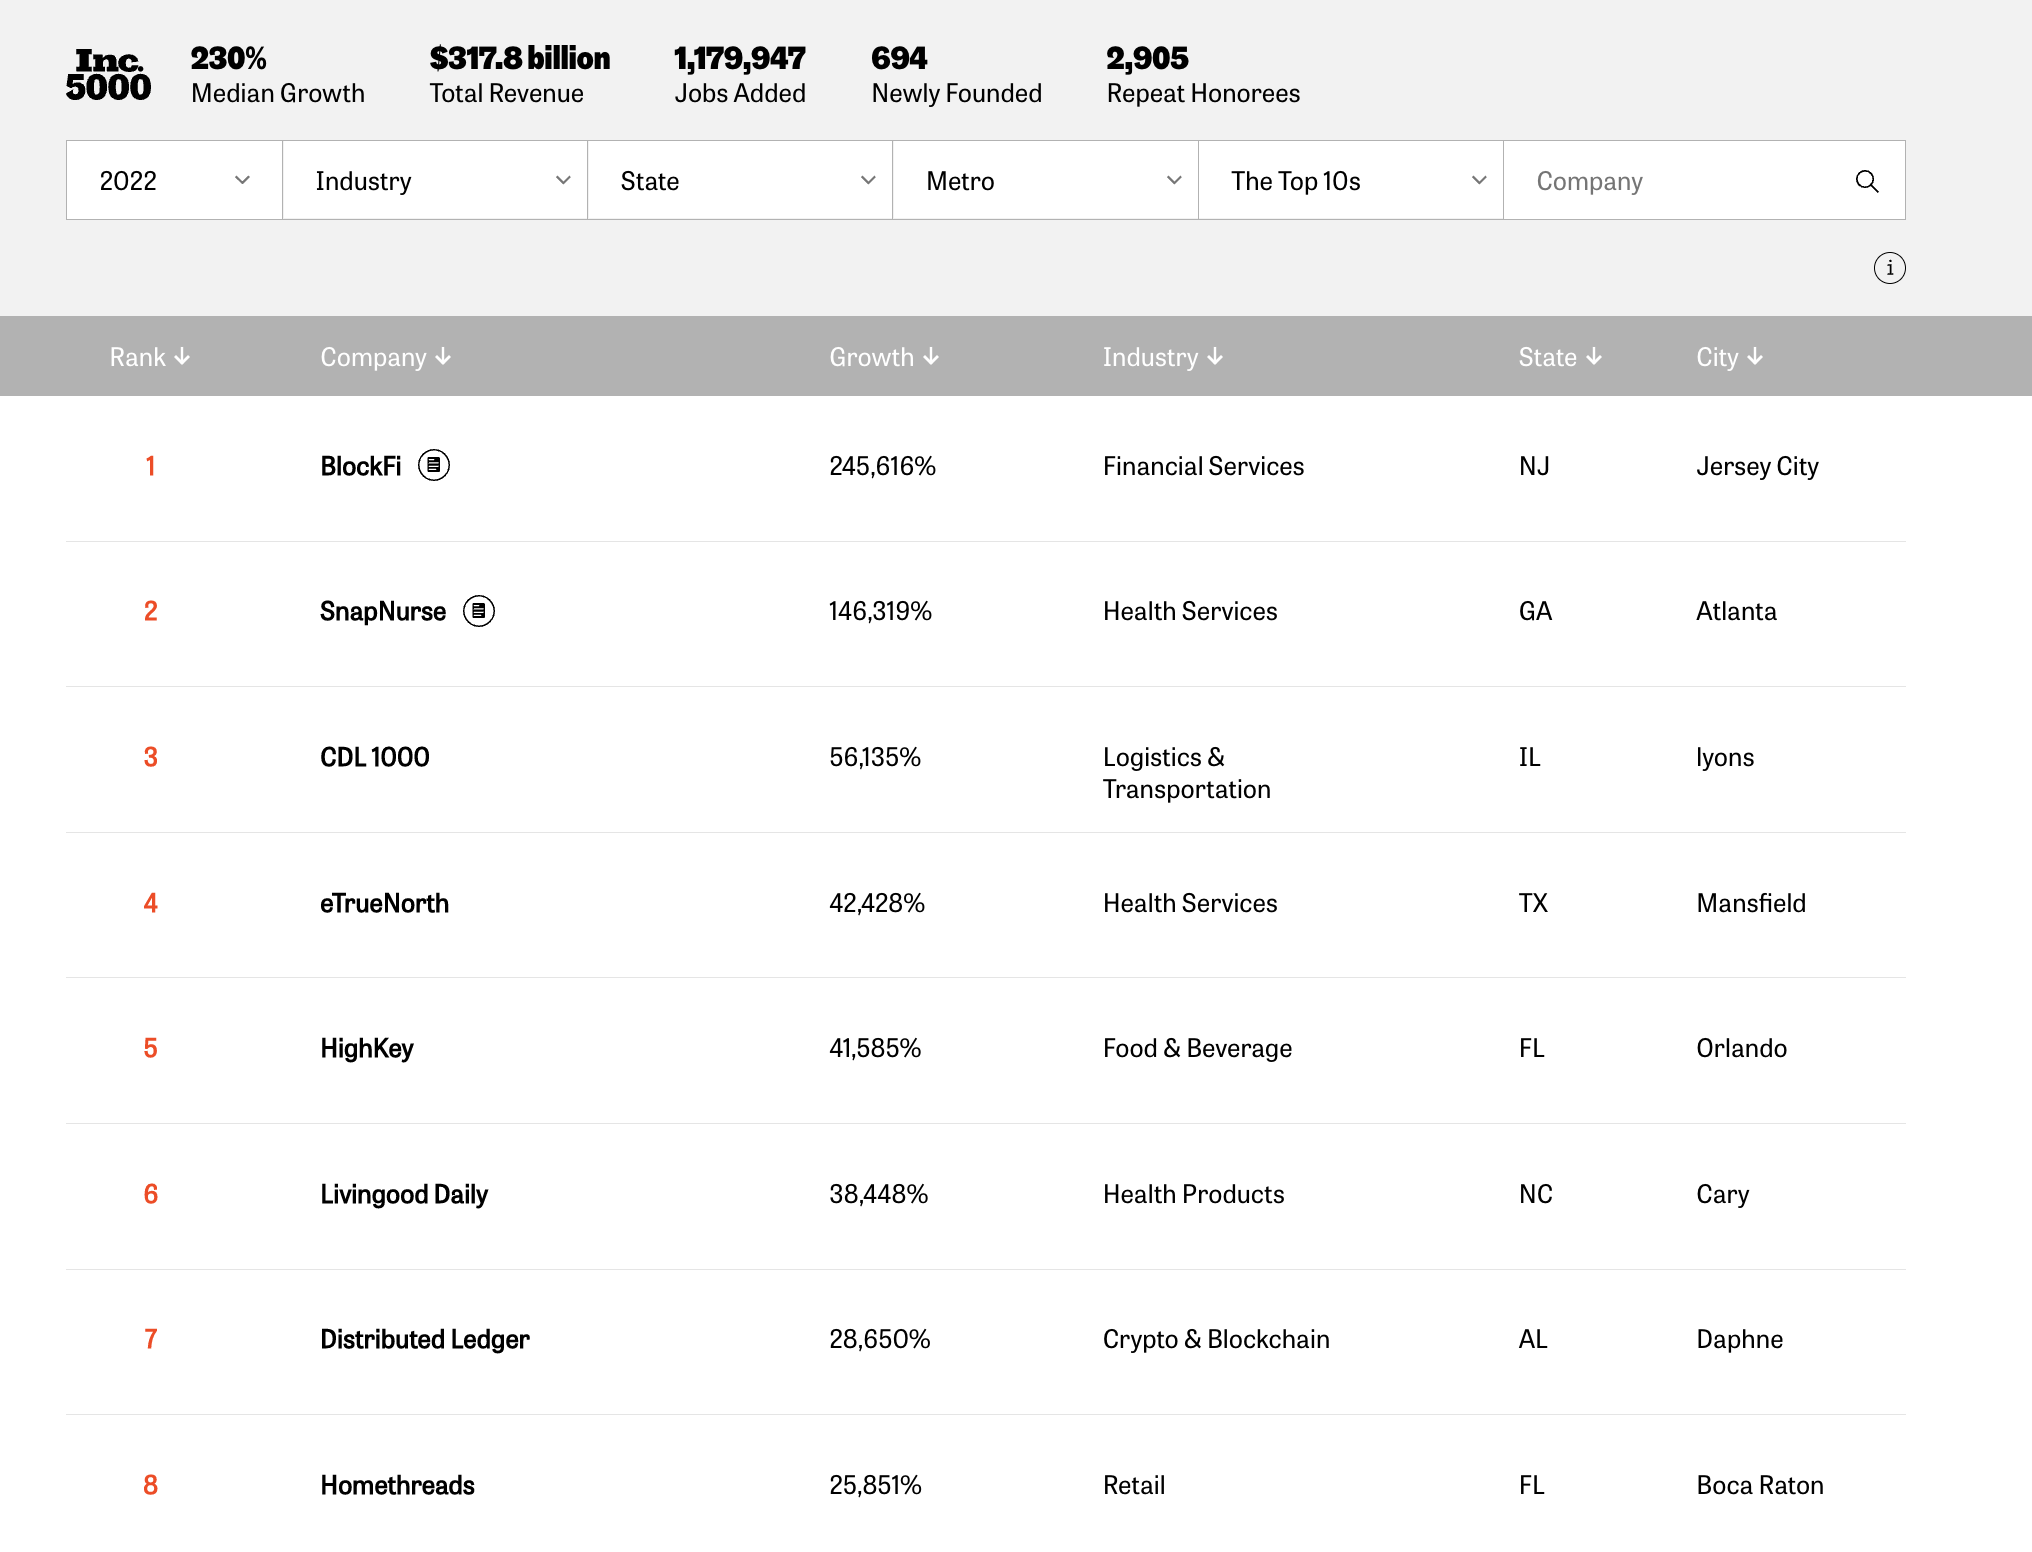The image size is (2032, 1552).
Task: Expand the State filter dropdown
Action: (x=740, y=180)
